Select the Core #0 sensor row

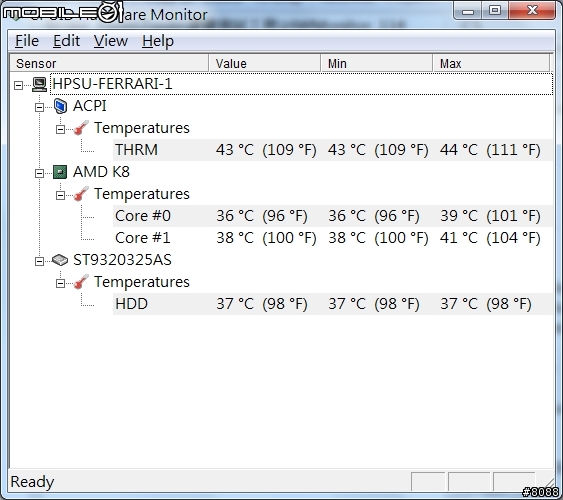click(333, 216)
